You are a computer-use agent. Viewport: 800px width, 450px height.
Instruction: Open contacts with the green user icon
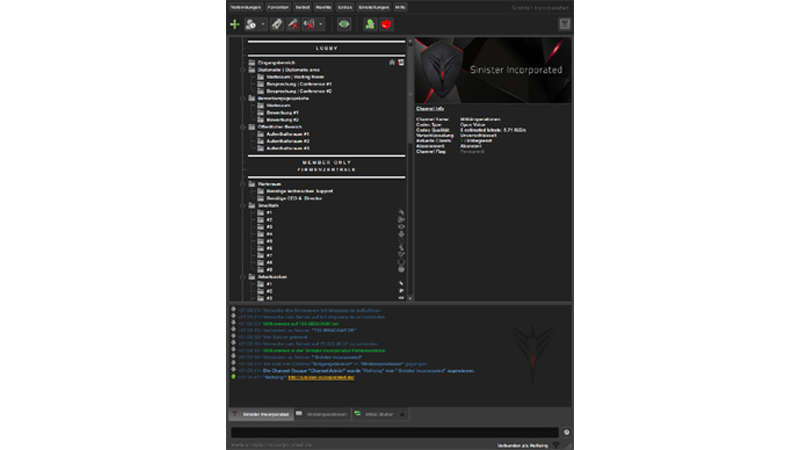pos(369,23)
